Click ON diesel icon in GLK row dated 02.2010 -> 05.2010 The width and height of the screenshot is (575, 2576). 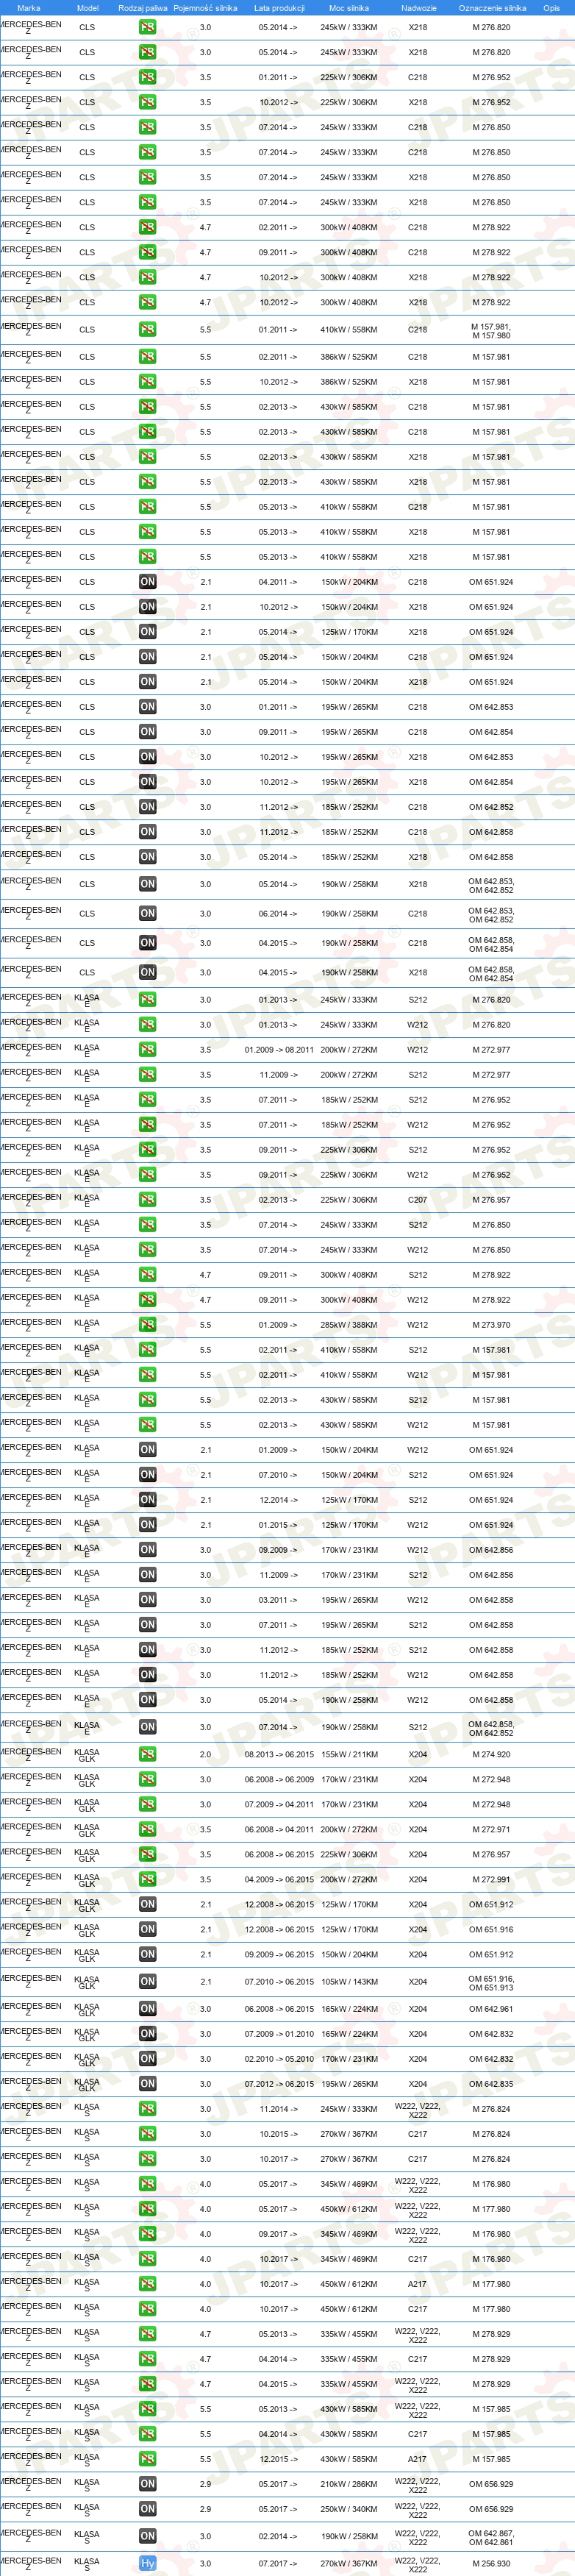point(147,2058)
